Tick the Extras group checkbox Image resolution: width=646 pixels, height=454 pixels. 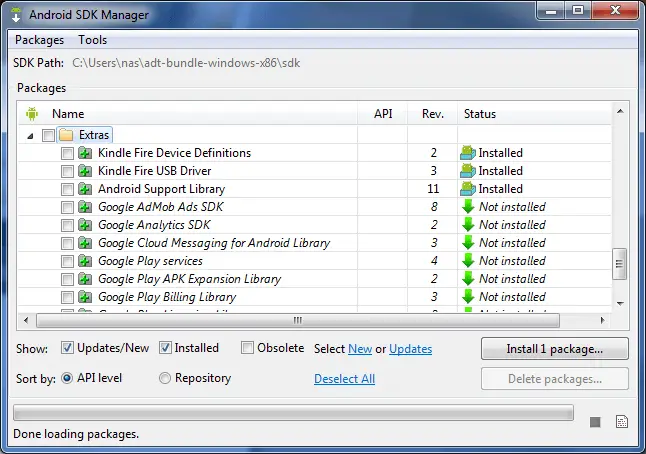(x=48, y=135)
